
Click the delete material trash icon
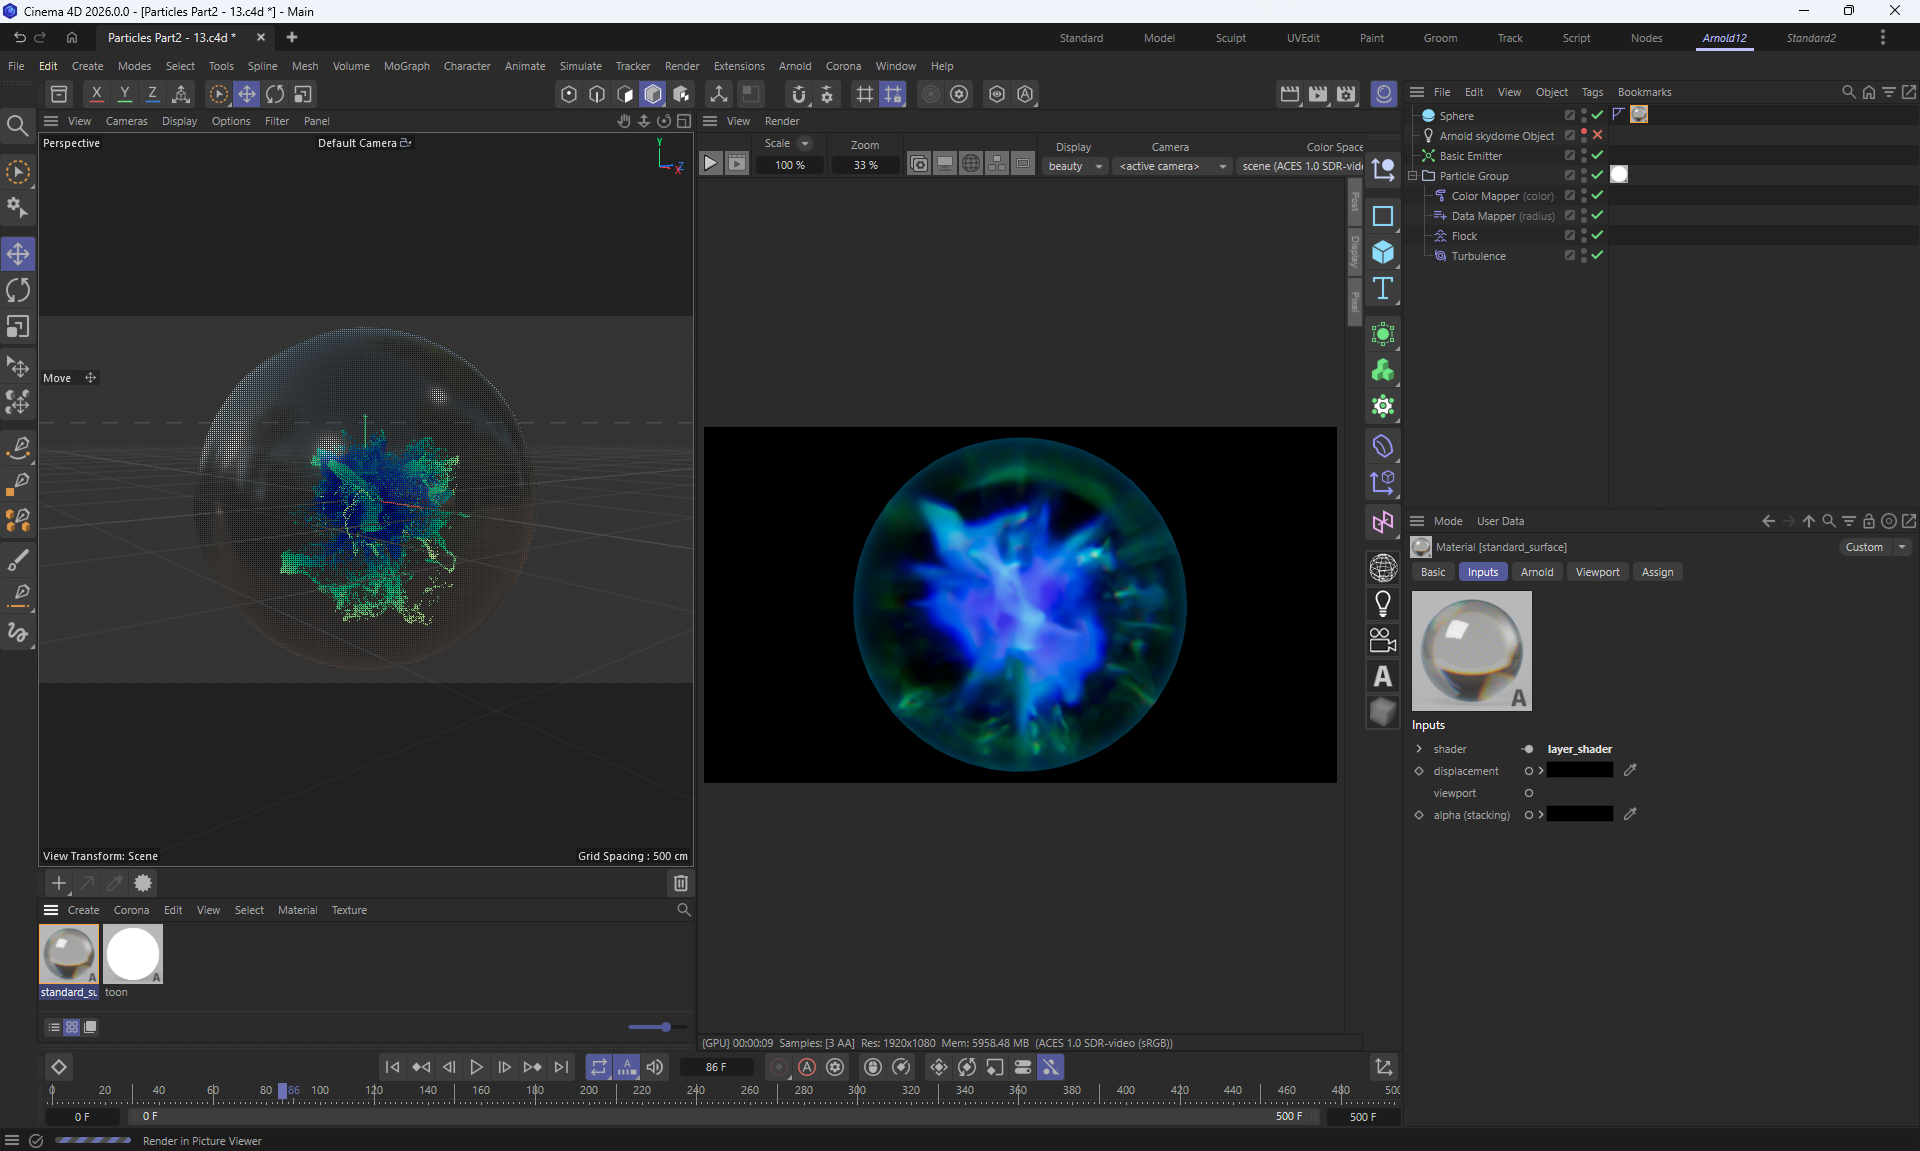coord(681,883)
